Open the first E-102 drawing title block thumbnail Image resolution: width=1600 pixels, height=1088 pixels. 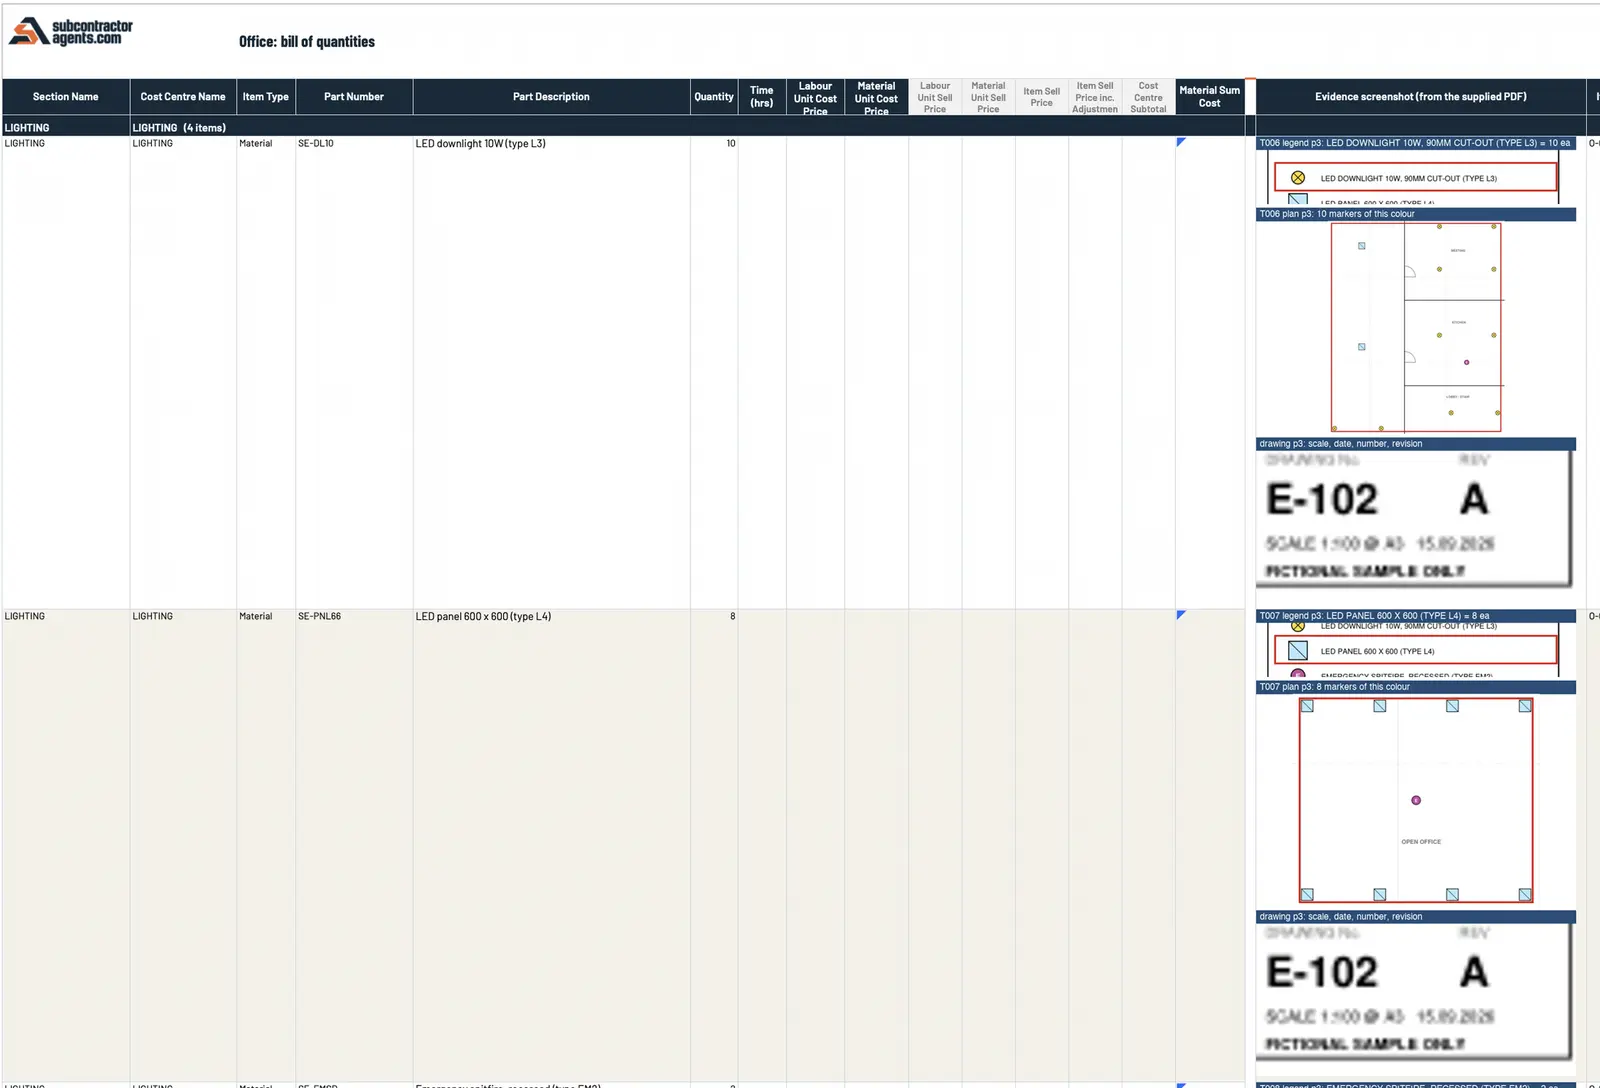point(1414,518)
